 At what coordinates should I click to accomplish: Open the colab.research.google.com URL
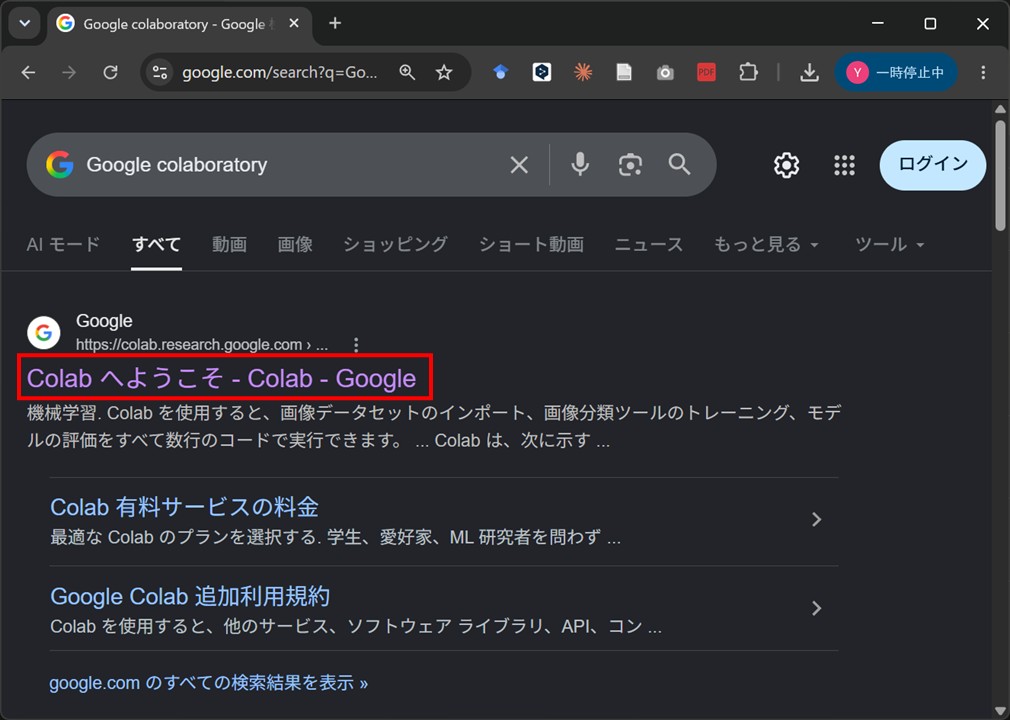pos(202,345)
